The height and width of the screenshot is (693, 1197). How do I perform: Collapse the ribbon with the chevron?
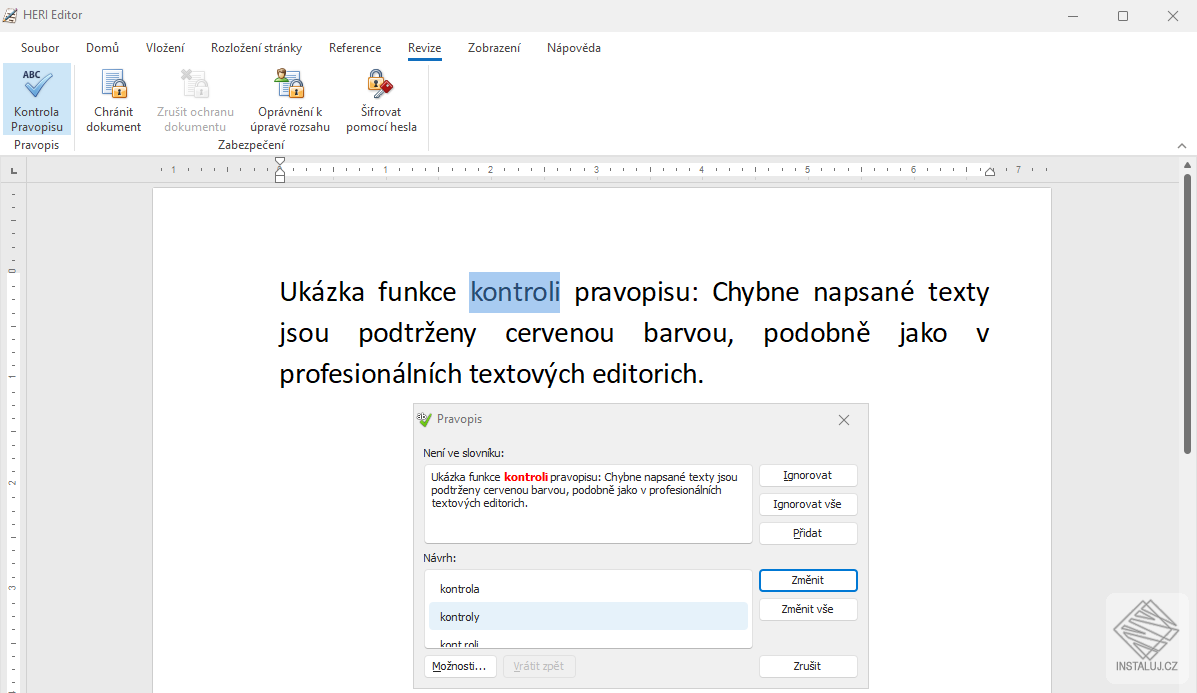(x=1182, y=146)
